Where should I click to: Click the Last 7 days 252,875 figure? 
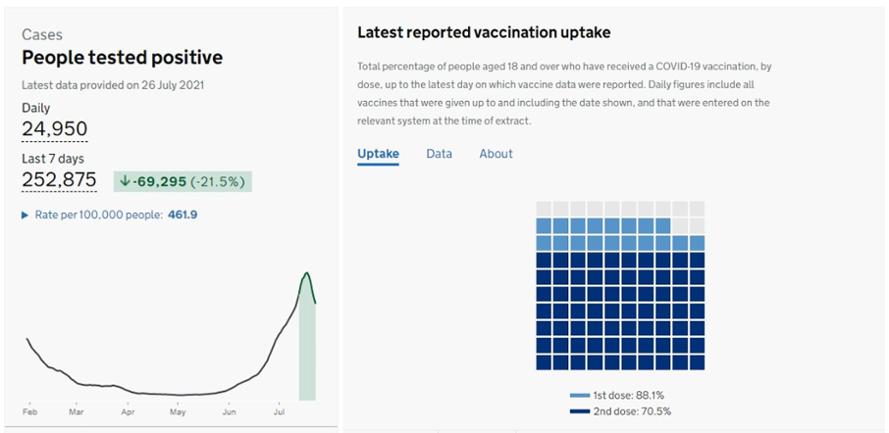tap(59, 180)
